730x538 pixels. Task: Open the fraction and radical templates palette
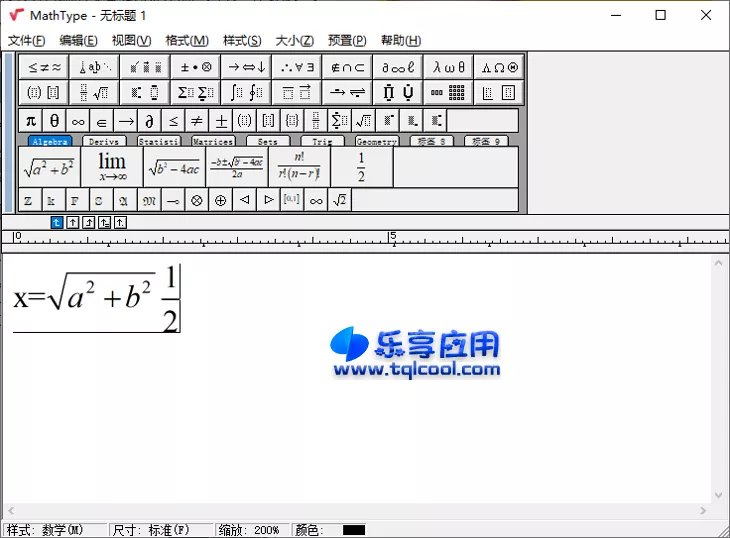click(95, 92)
